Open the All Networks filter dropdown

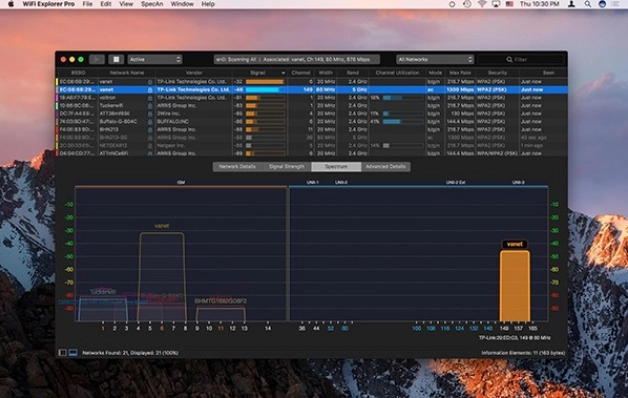pos(435,59)
